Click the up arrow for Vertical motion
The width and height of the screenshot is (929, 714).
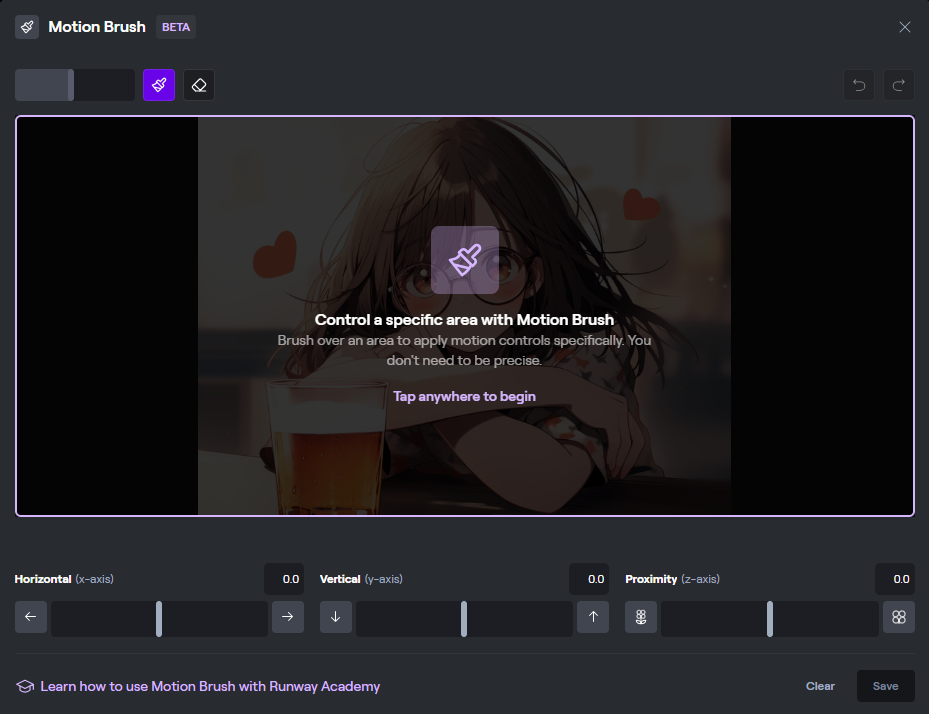tap(593, 617)
